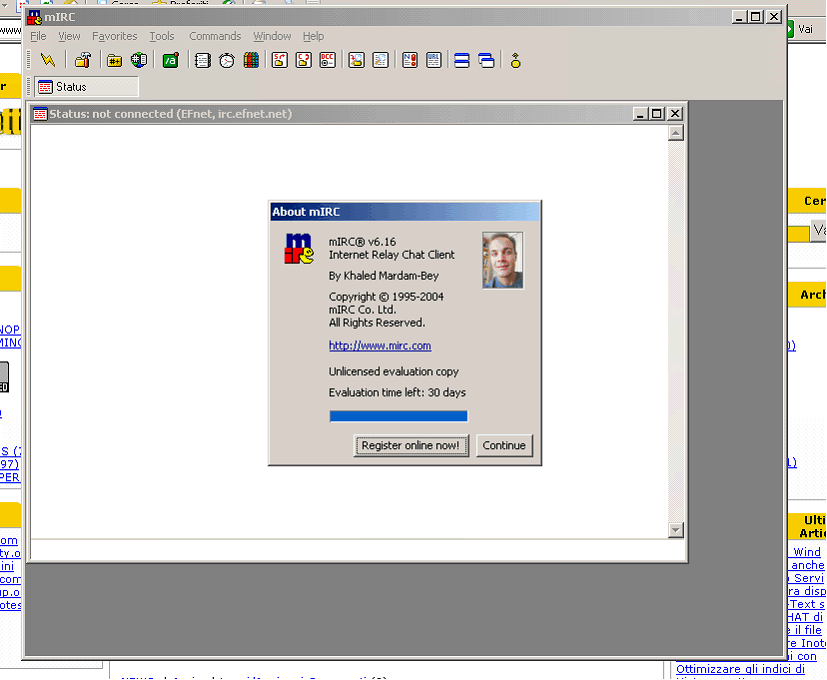Click the DCC Send file icon

point(280,60)
